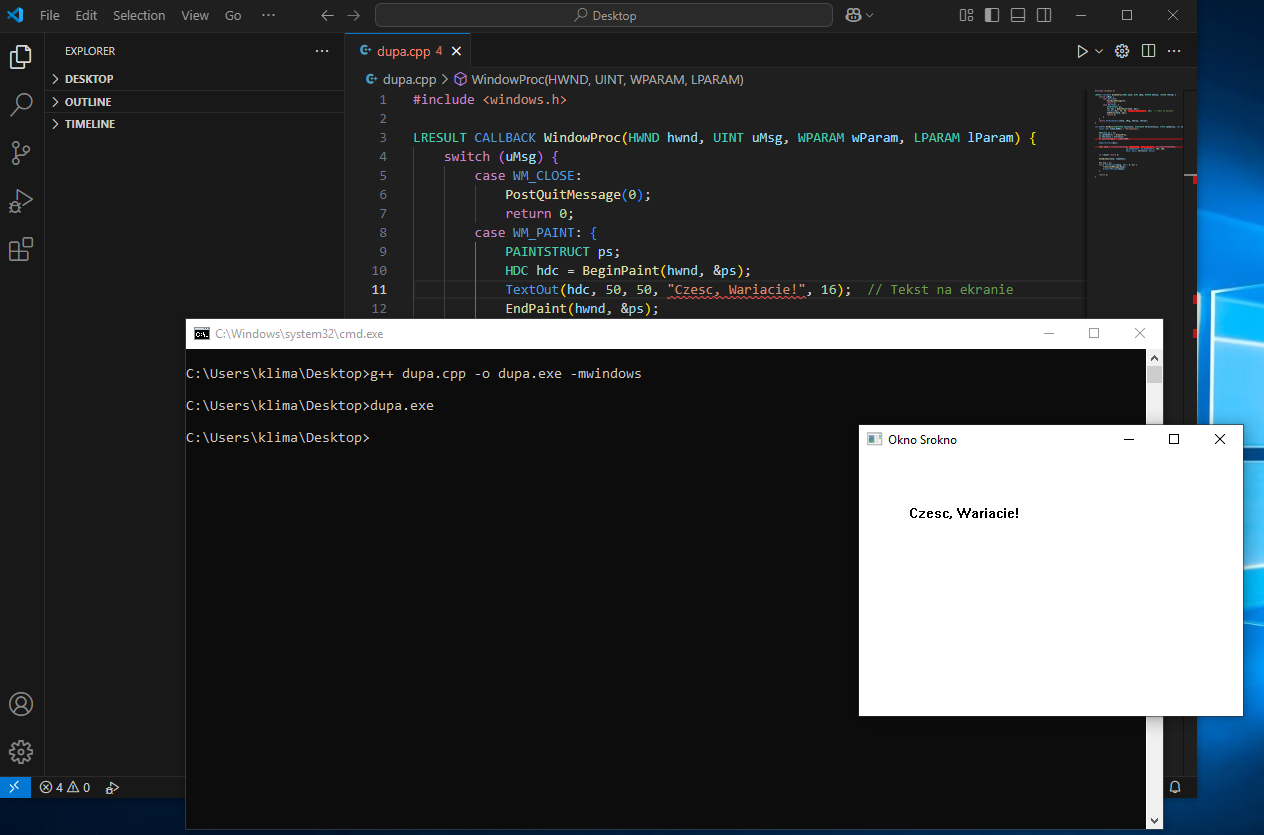
Task: Click the errors and warnings status indicator
Action: [x=65, y=787]
